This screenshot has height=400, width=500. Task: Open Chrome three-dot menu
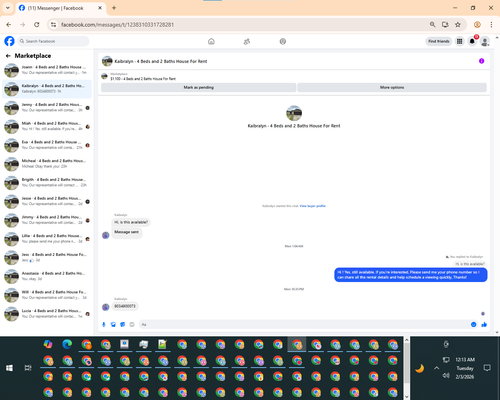click(491, 25)
